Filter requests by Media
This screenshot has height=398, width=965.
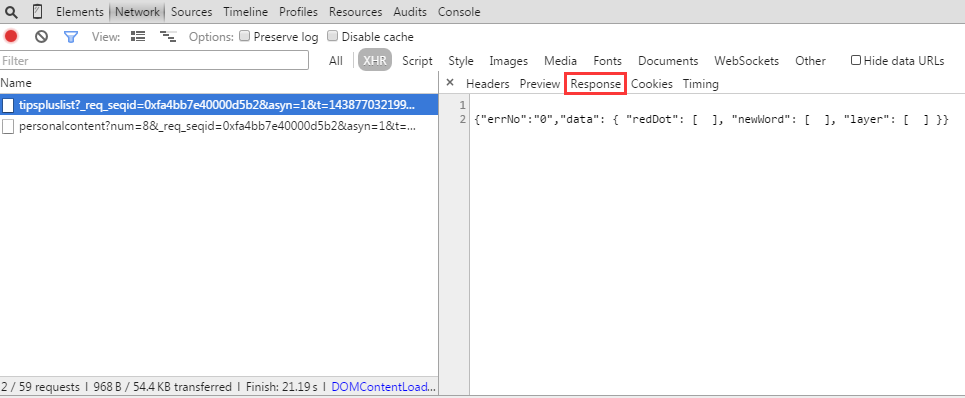pyautogui.click(x=561, y=61)
